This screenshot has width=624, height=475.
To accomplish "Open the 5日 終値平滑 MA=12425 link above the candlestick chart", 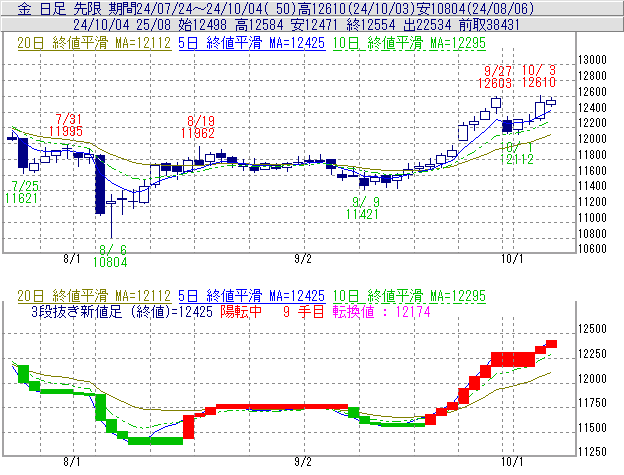I will pos(252,43).
